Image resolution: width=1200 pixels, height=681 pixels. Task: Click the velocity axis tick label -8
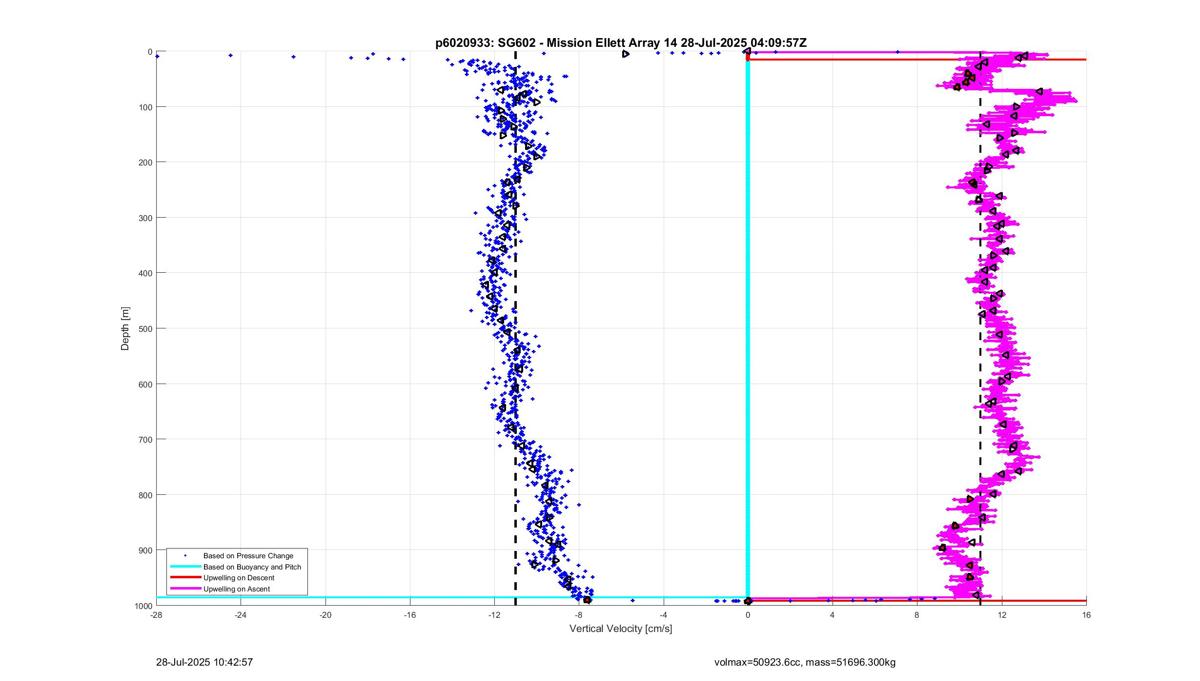pos(579,615)
